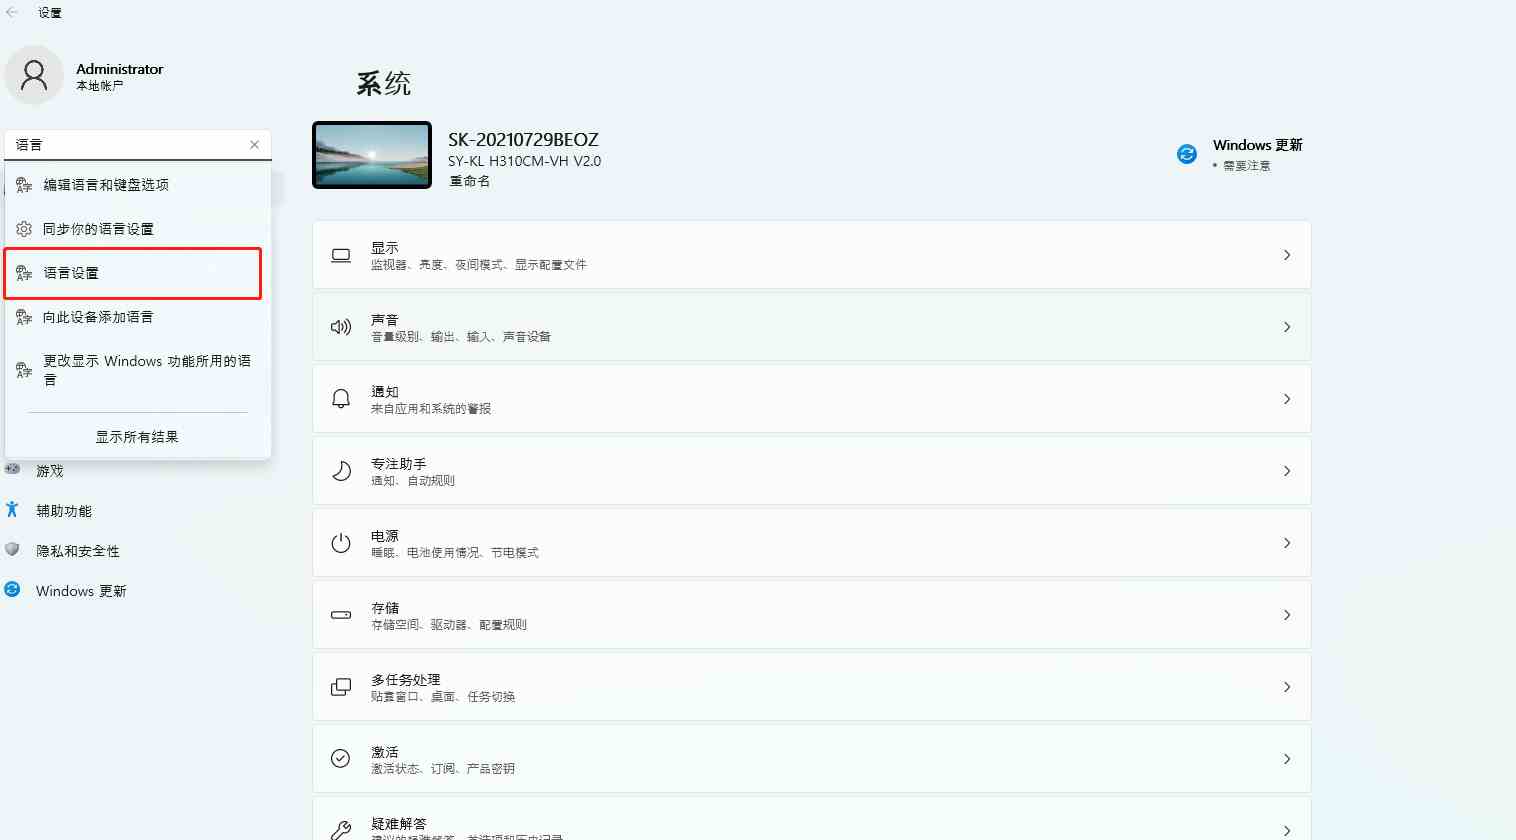The width and height of the screenshot is (1516, 840).
Task: Click the focus assist moon icon
Action: tap(341, 471)
